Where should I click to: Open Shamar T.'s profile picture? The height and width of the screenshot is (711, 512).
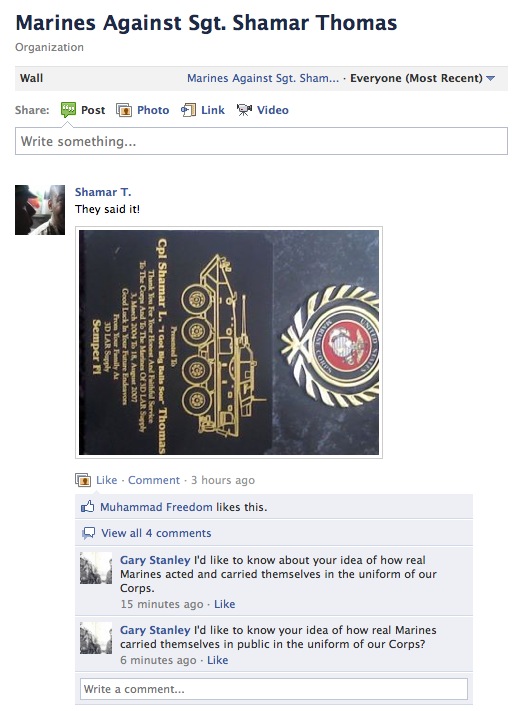(40, 209)
